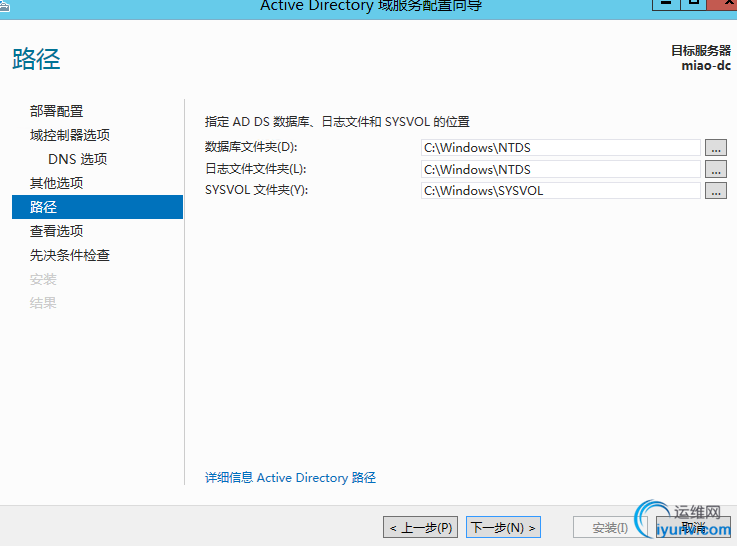
Task: Go to the 查看选项 step
Action: point(56,231)
